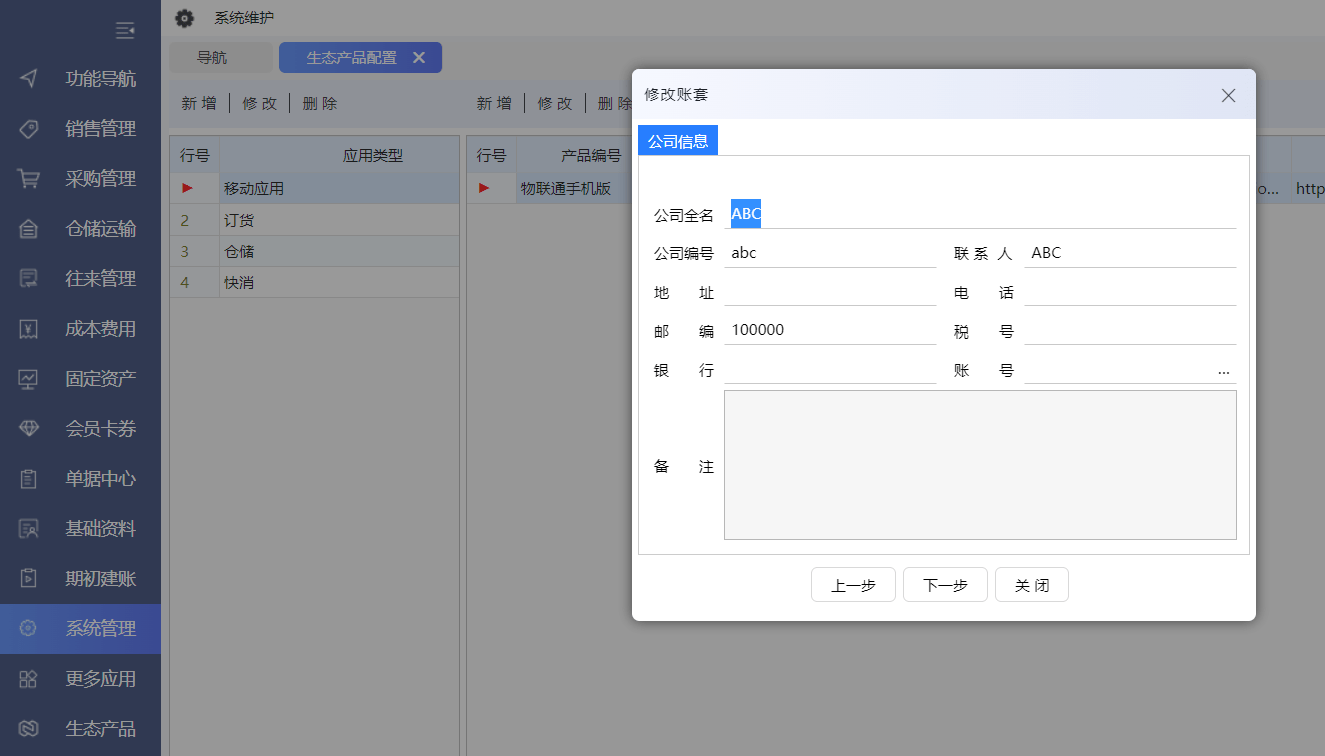
Task: Open 功能导航 in the sidebar
Action: pyautogui.click(x=80, y=79)
